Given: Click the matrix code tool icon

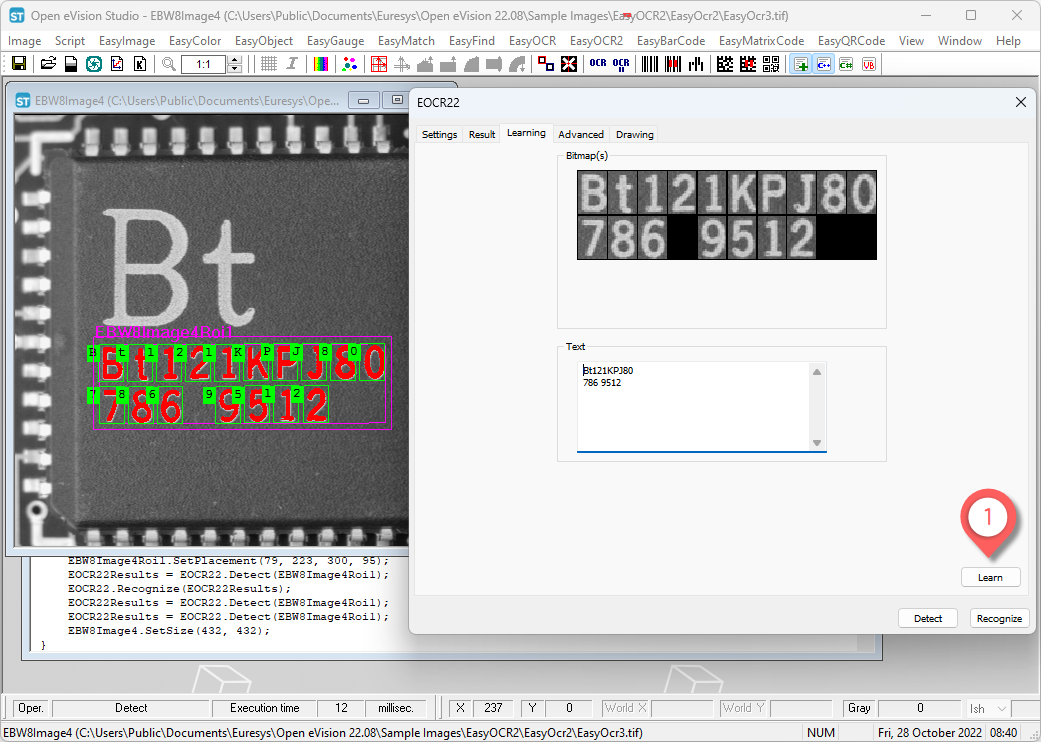Looking at the screenshot, I should [x=725, y=64].
